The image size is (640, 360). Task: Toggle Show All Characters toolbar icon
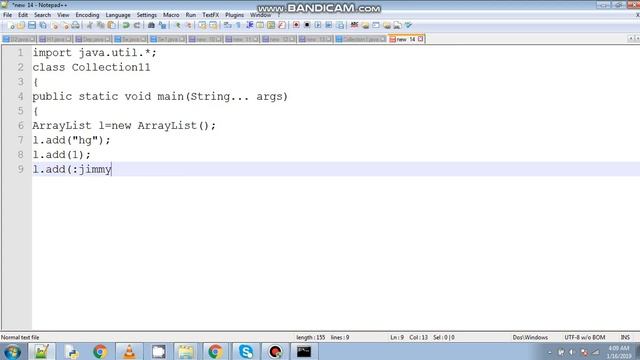pyautogui.click(x=239, y=25)
